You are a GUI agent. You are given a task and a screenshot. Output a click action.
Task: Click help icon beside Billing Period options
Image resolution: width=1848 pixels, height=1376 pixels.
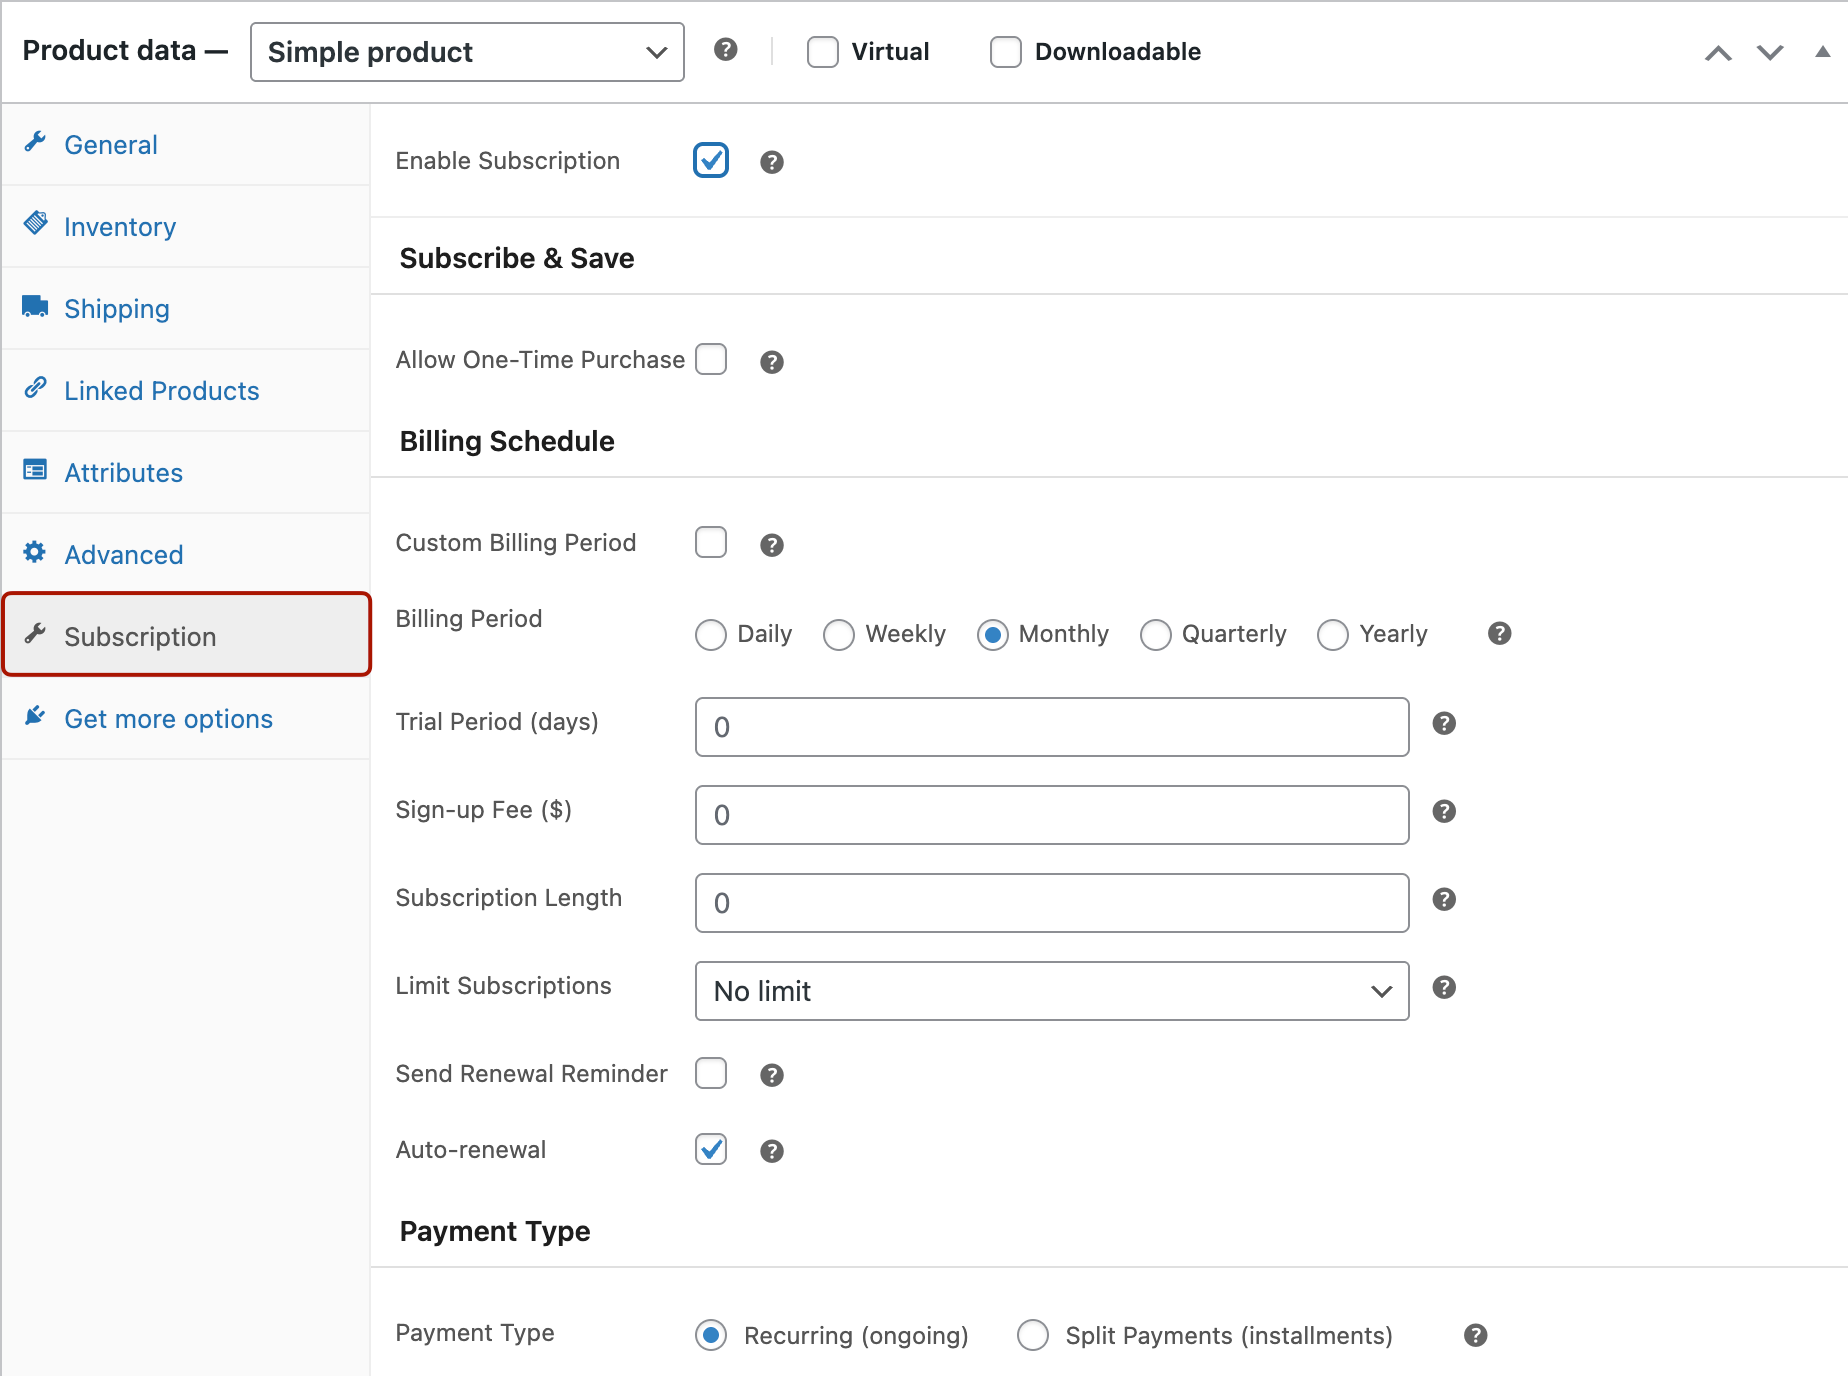[1498, 633]
